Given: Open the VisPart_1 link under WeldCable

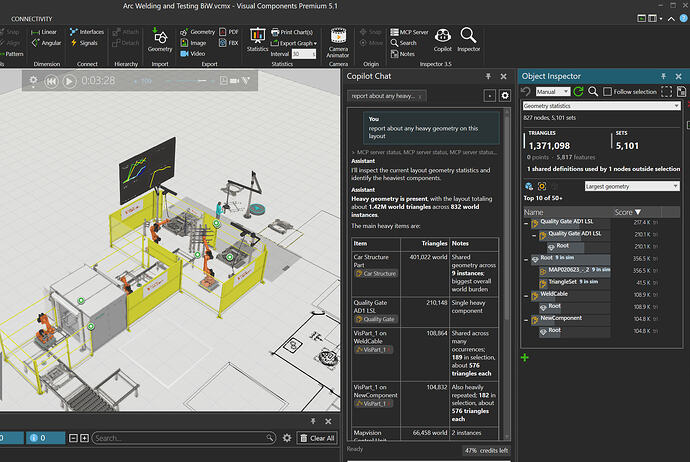Looking at the screenshot, I should (x=374, y=349).
